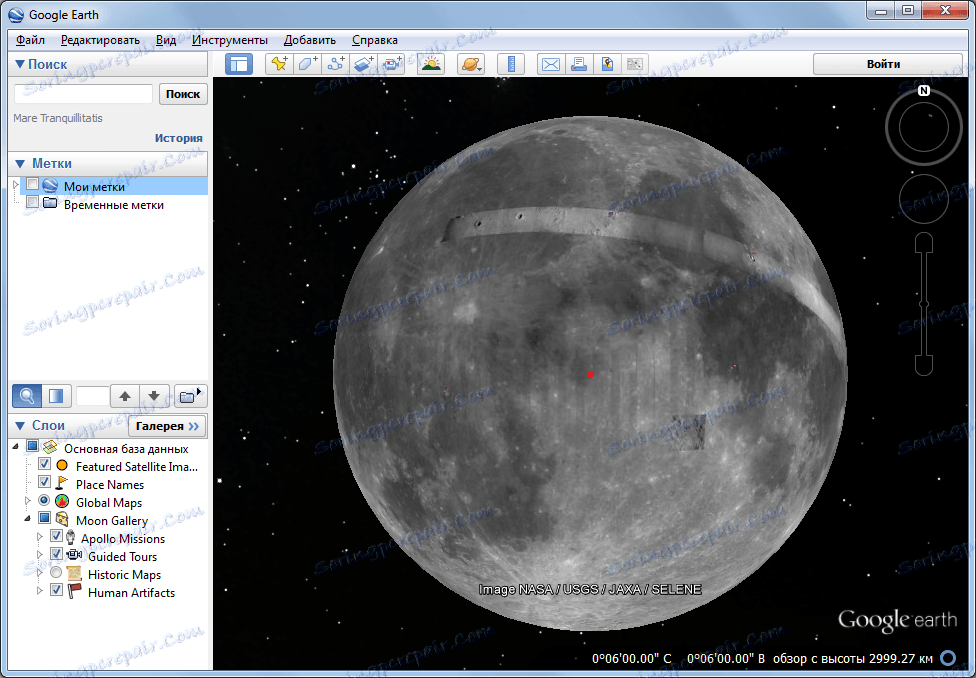Uncheck the Apollo Missions layer checkbox
The image size is (976, 678).
(x=56, y=537)
